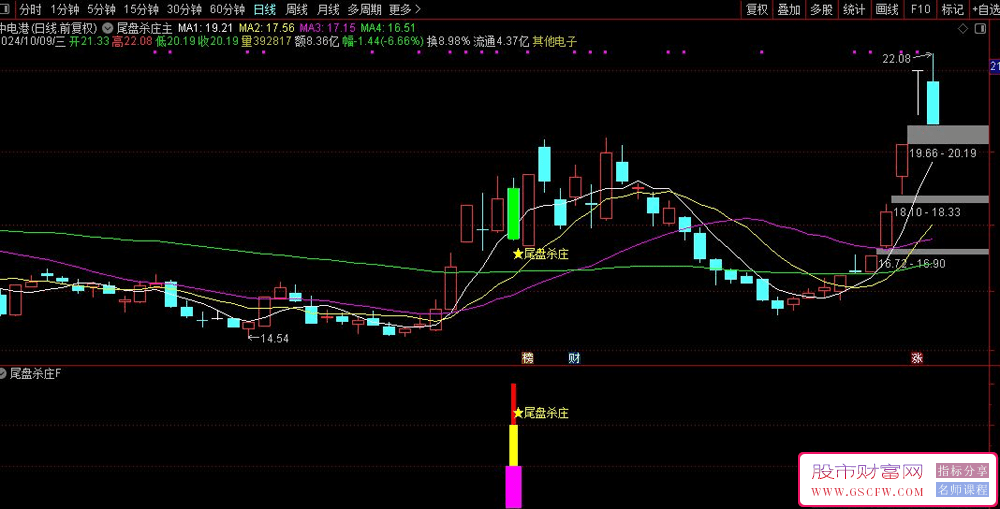Select the latest cyan candle near 22.08
The height and width of the screenshot is (509, 1000).
933,102
